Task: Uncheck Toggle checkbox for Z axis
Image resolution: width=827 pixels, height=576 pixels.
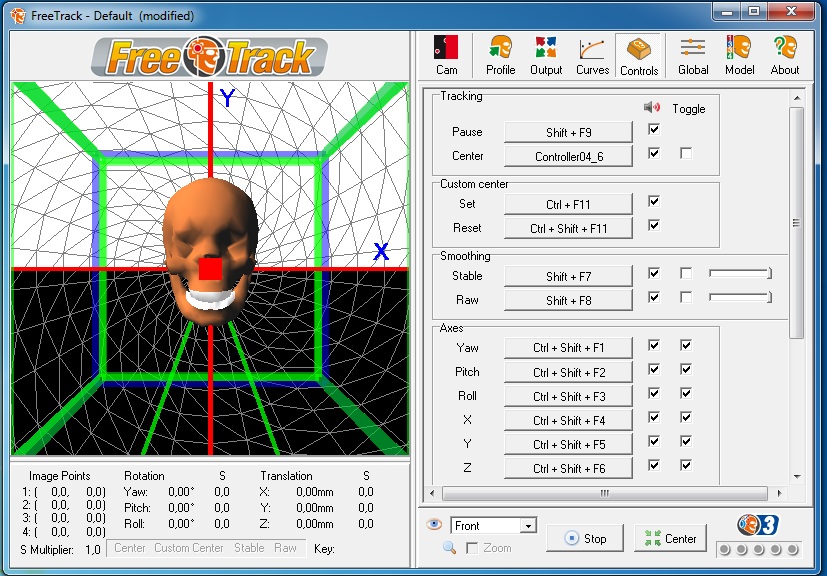Action: pos(686,465)
